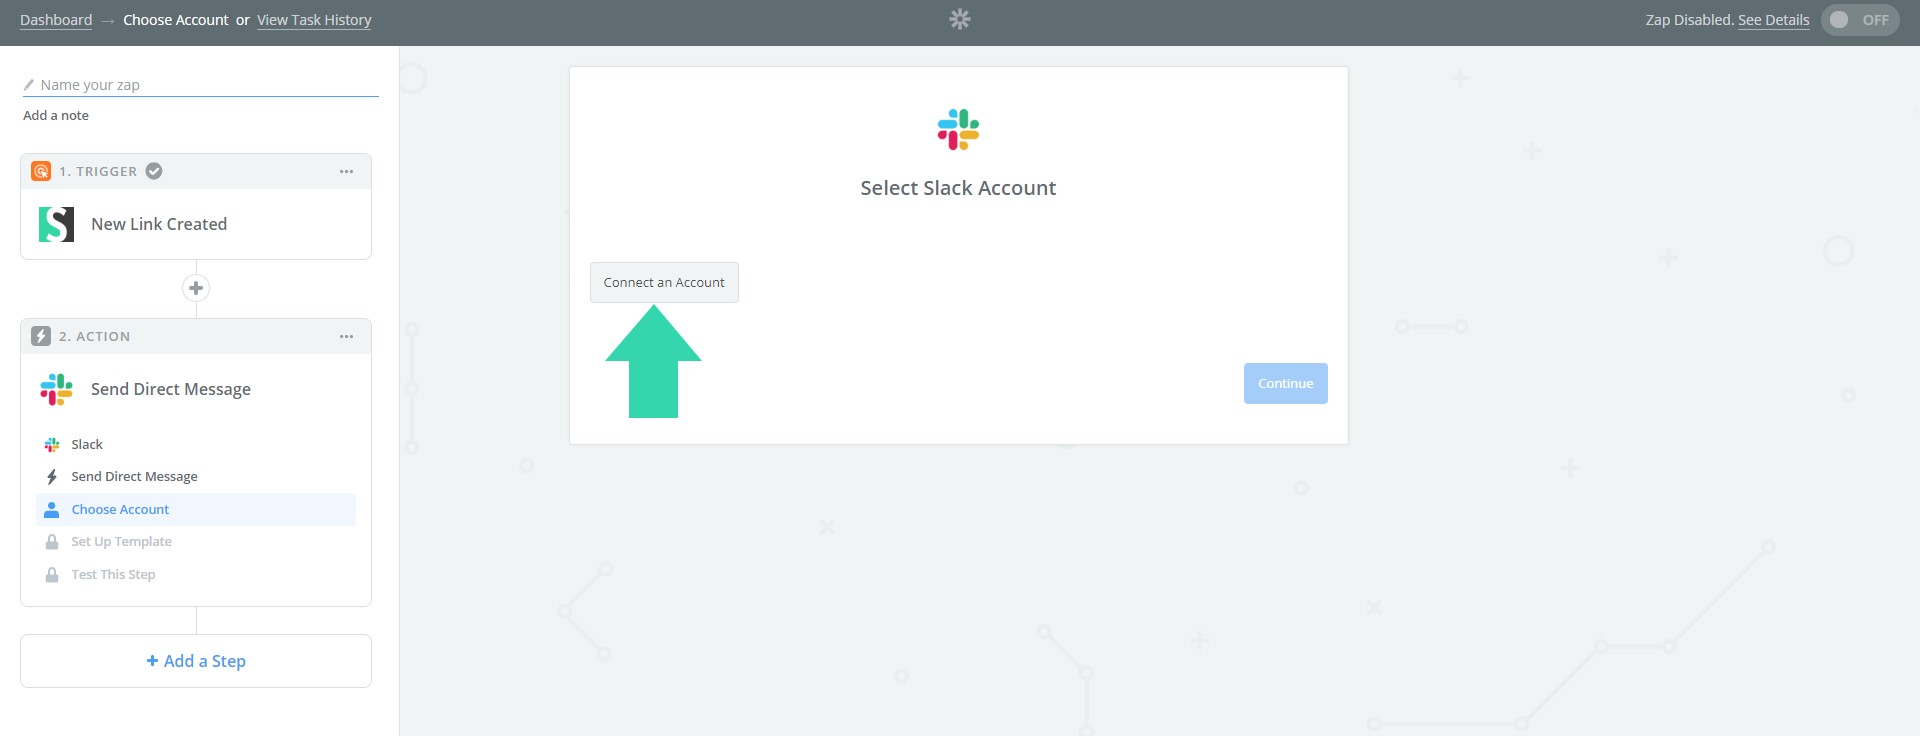1920x736 pixels.
Task: Click the orange trigger step icon
Action: click(41, 171)
